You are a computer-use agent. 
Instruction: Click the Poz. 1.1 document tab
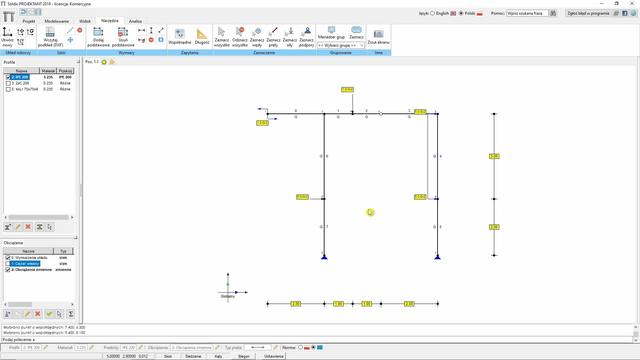tap(92, 62)
